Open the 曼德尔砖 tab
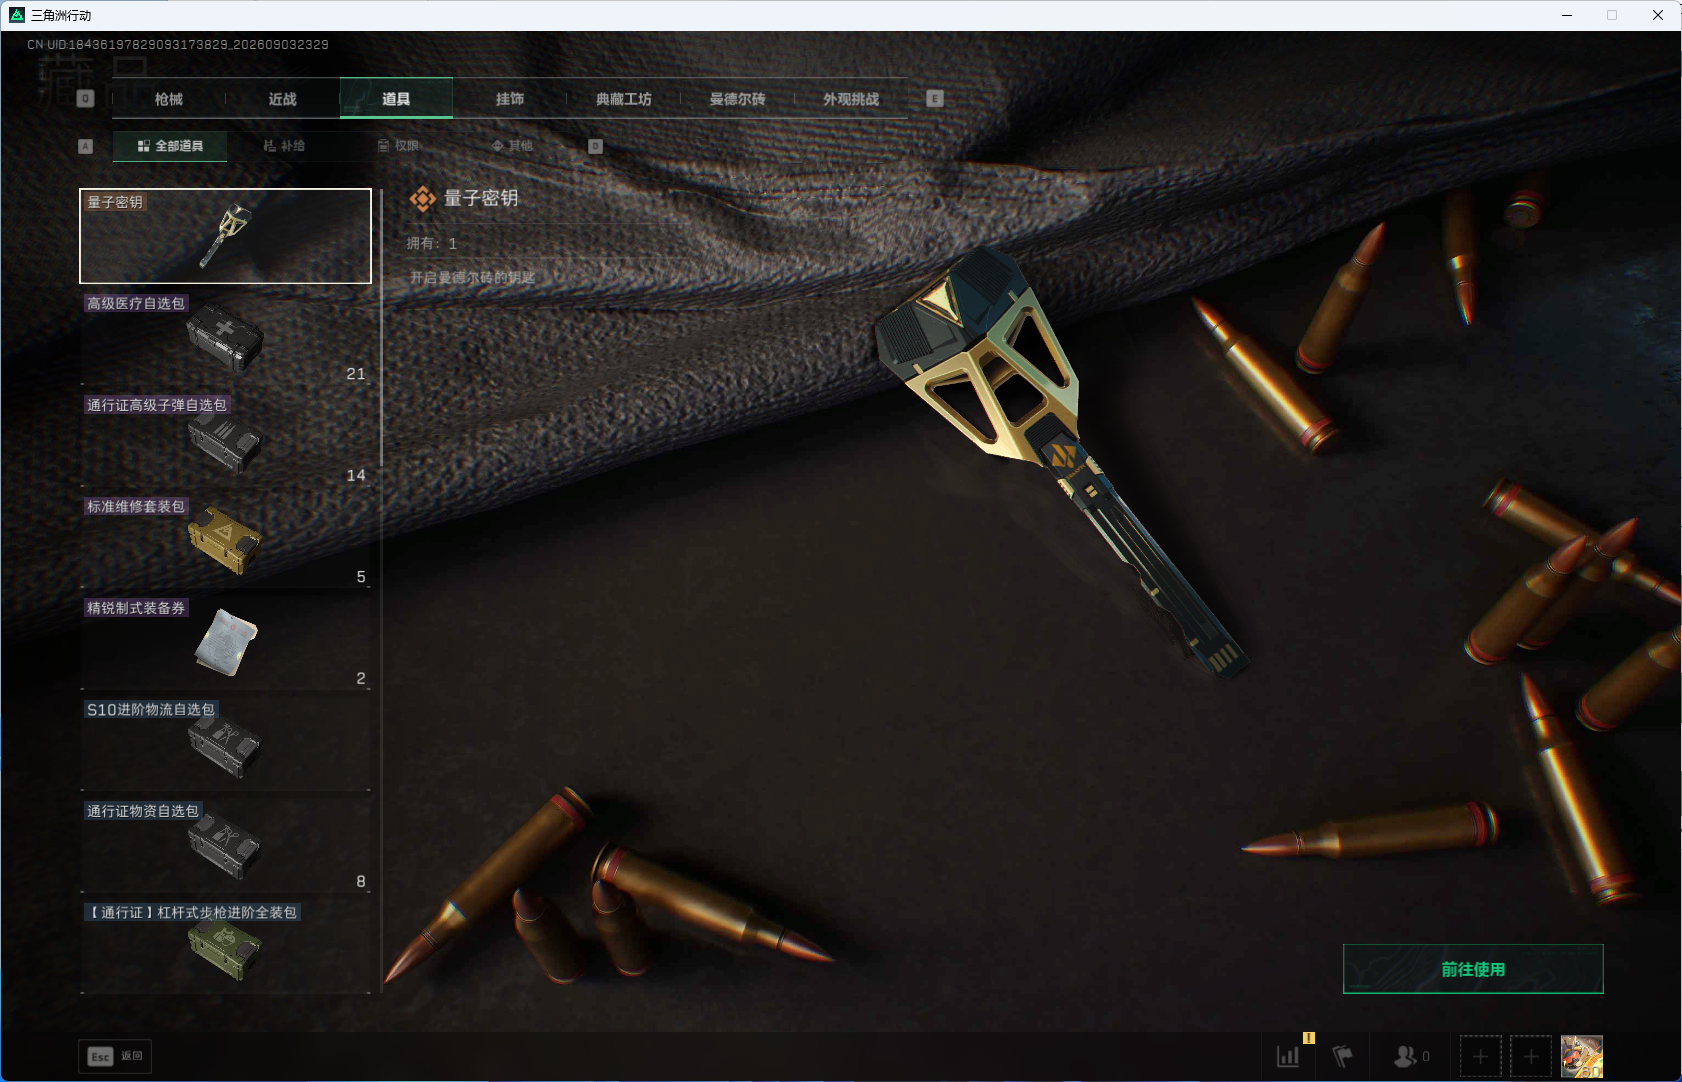Screen dimensions: 1682x1082 pyautogui.click(x=738, y=99)
